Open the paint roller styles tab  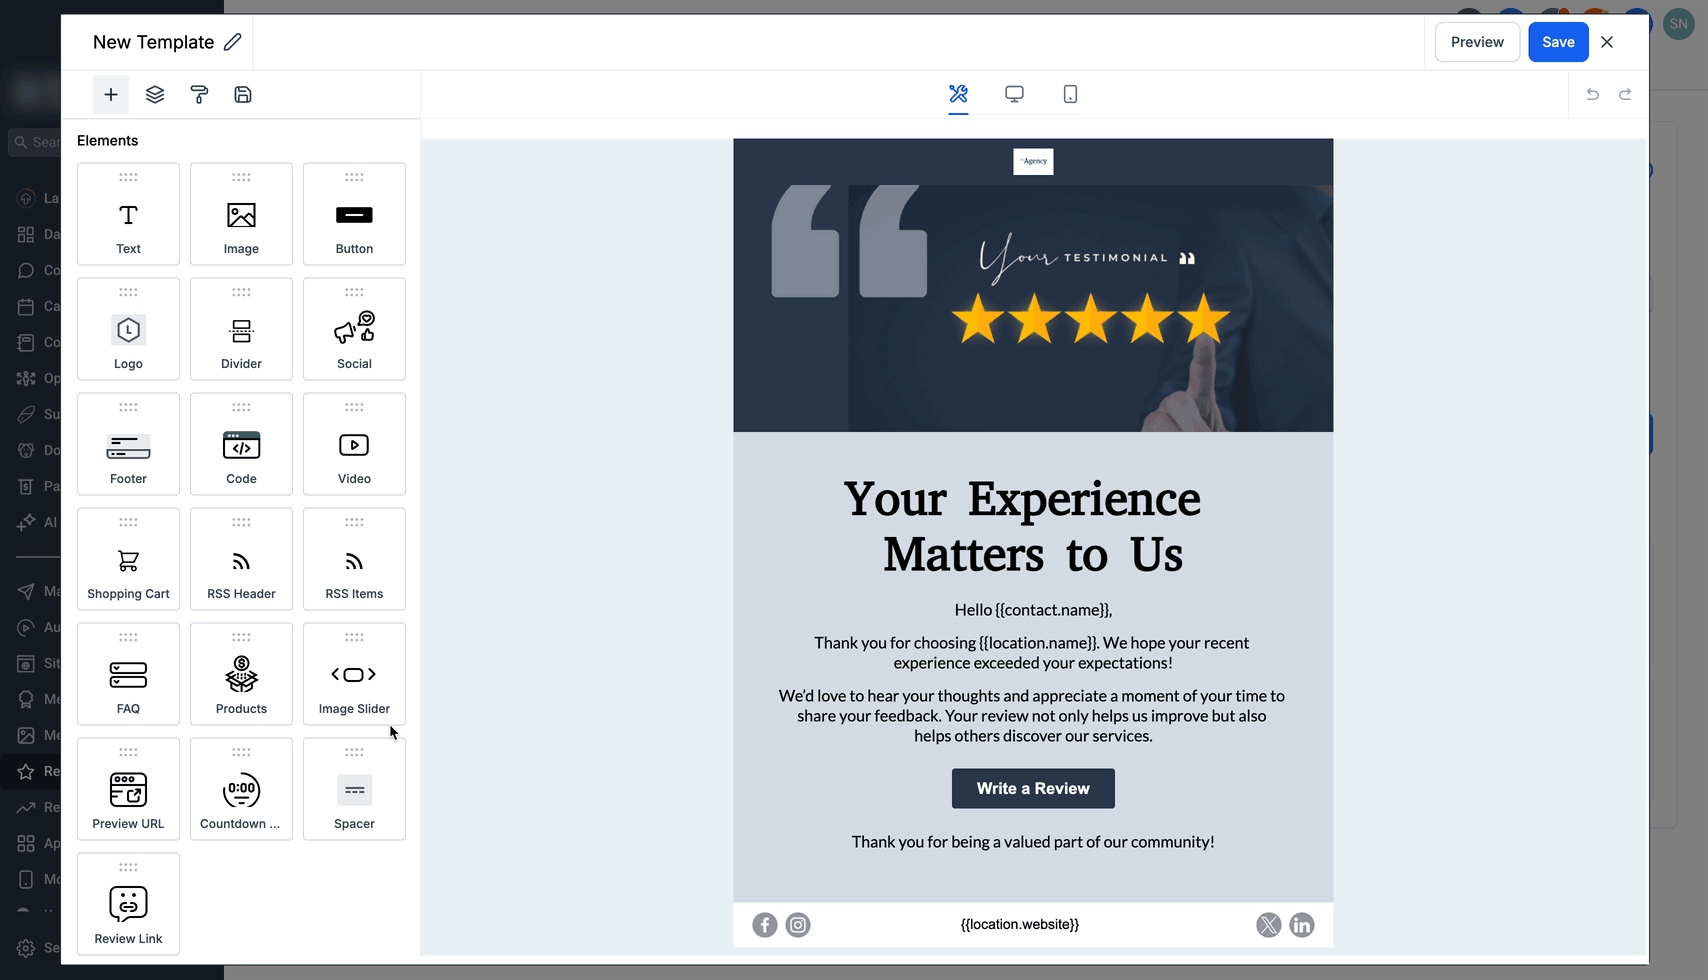pyautogui.click(x=199, y=94)
